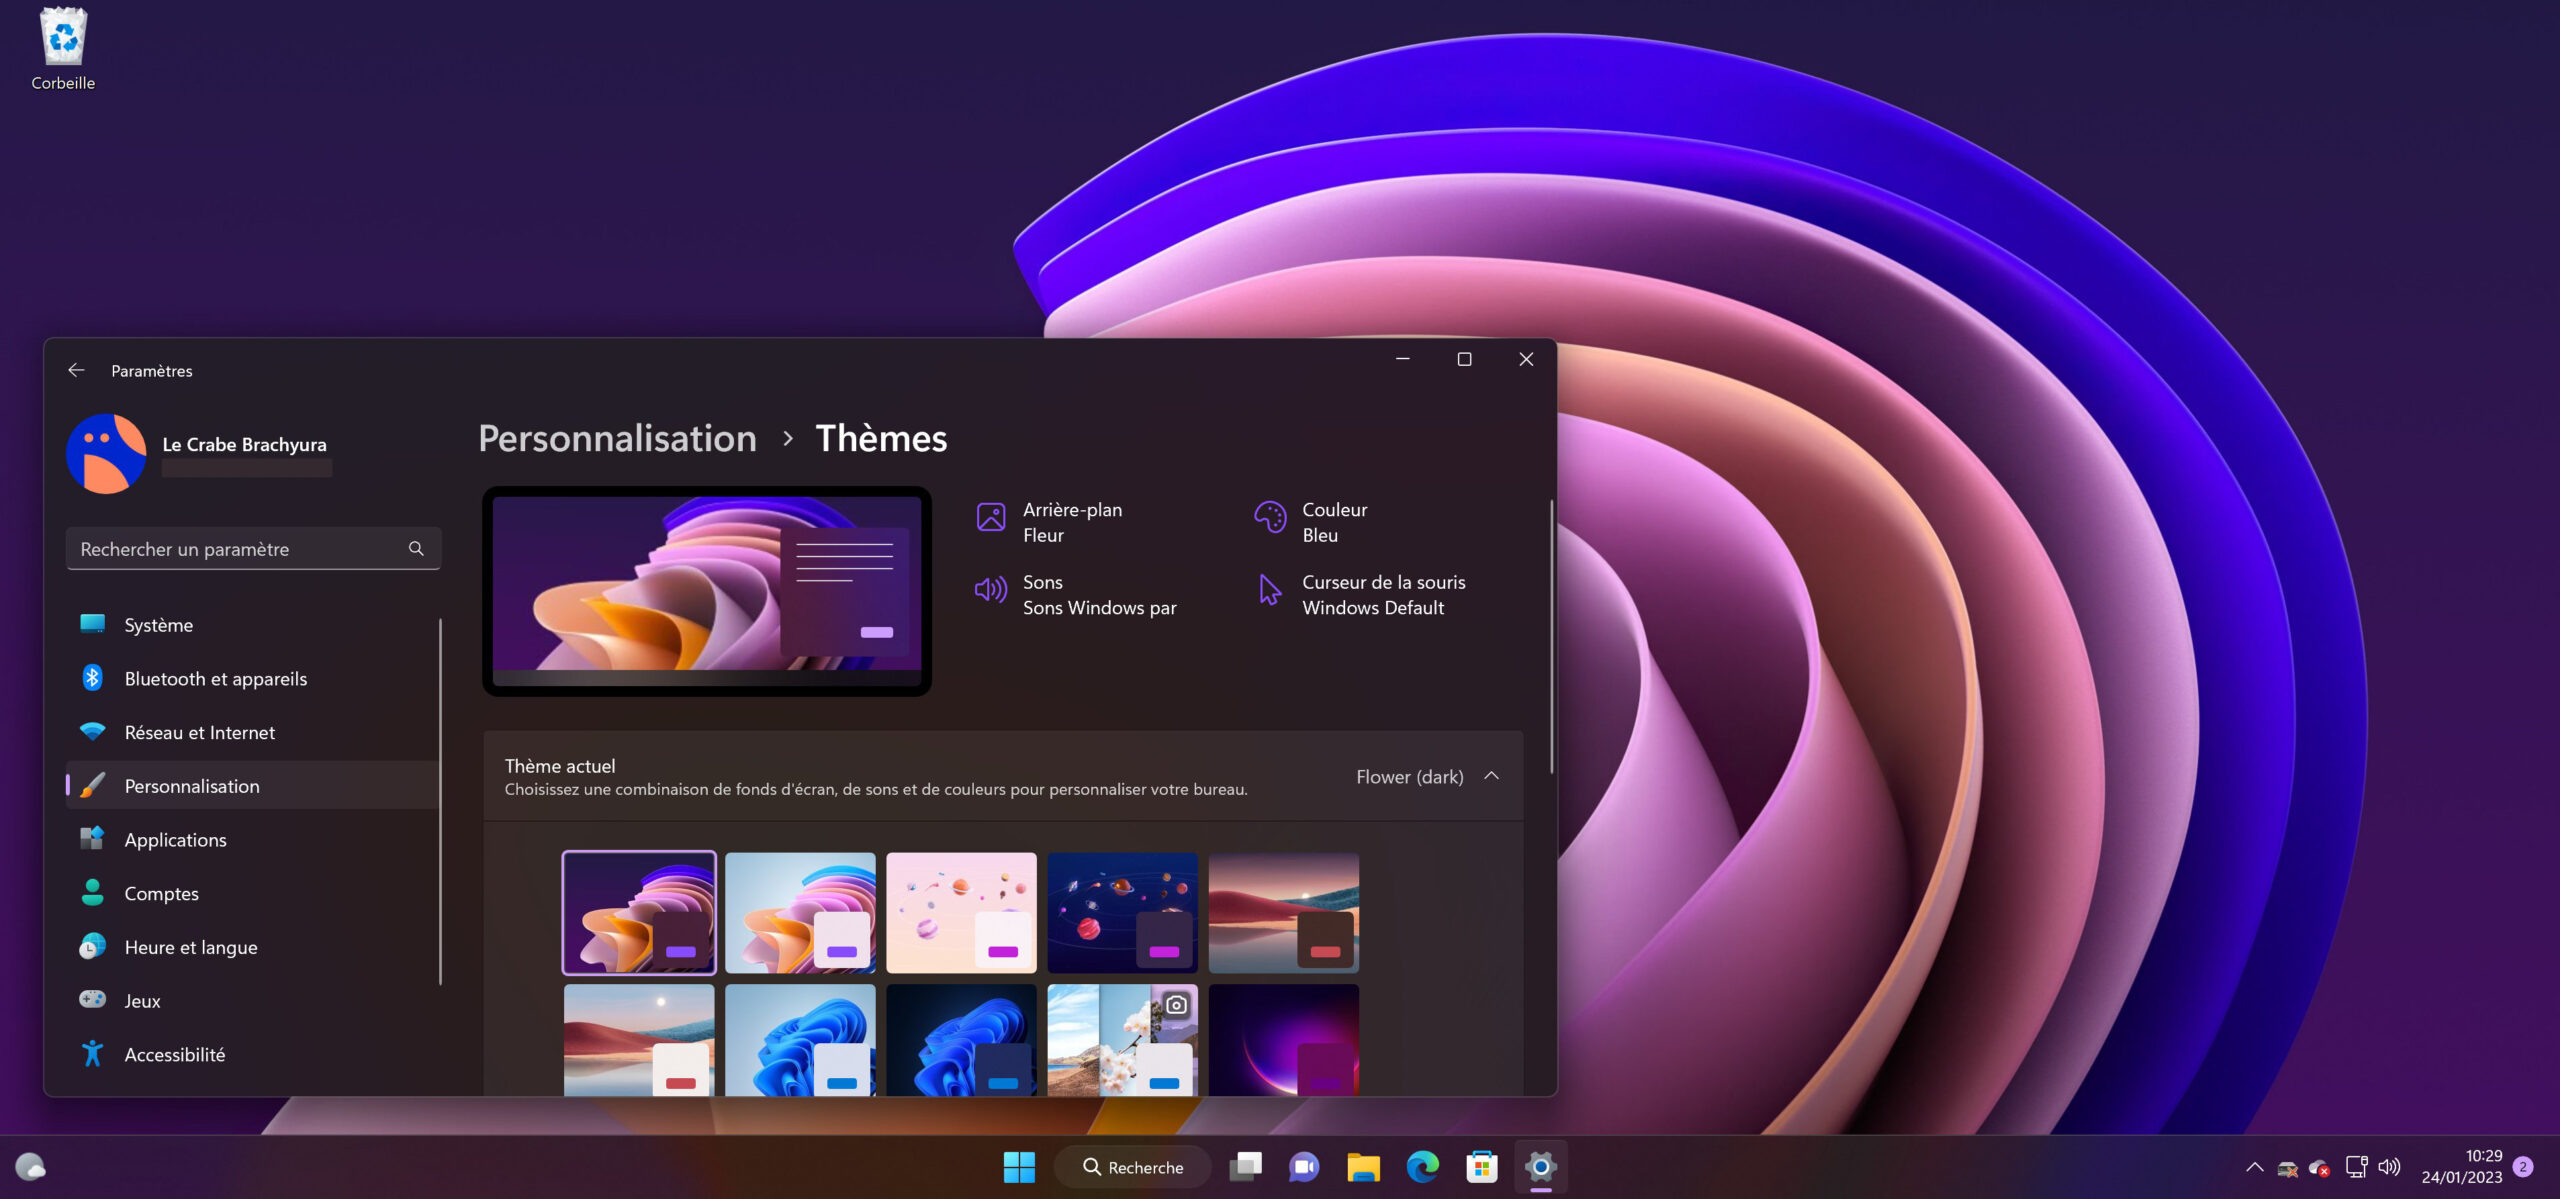Screen dimensions: 2560x1199
Task: Open Accessibilité settings section
Action: pos(253,1054)
